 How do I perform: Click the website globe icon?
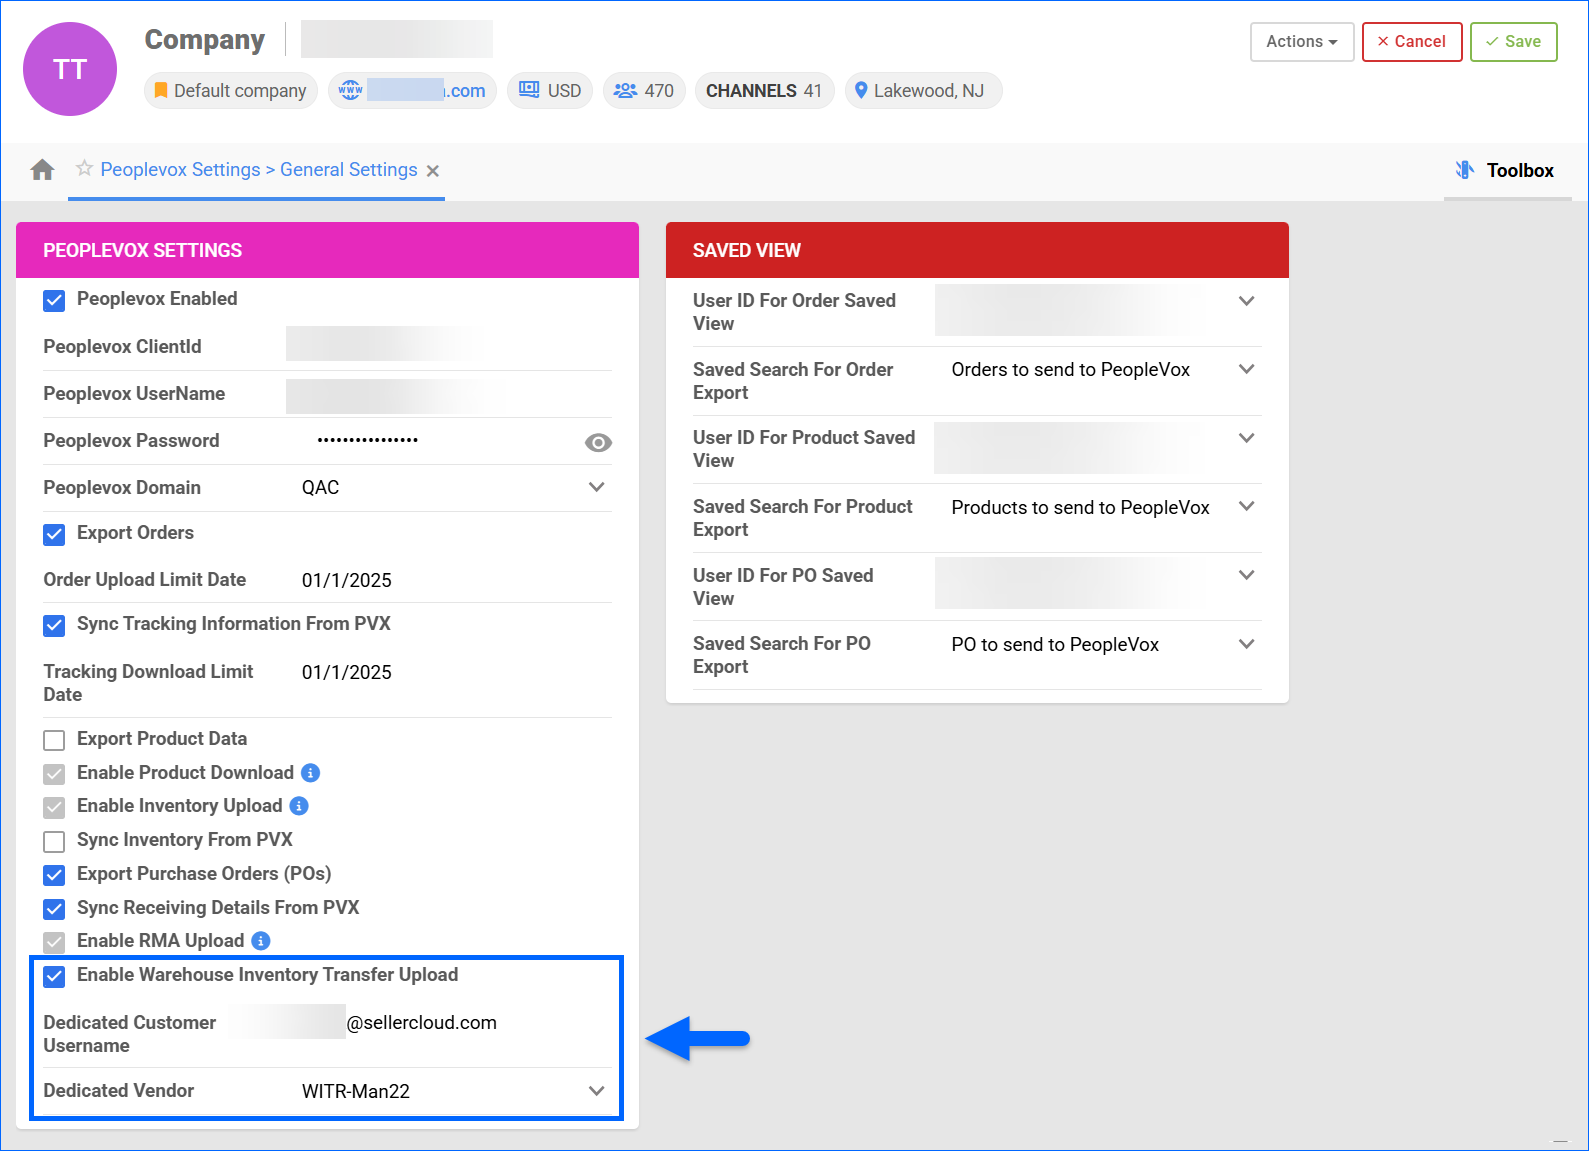pos(350,90)
